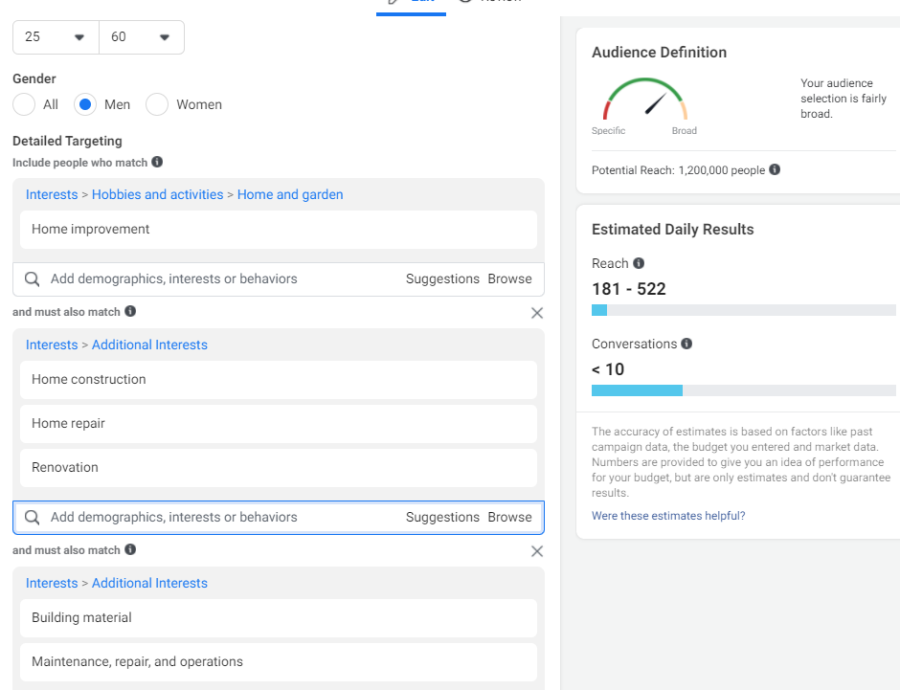Click the Home and garden breadcrumb link

(x=290, y=195)
